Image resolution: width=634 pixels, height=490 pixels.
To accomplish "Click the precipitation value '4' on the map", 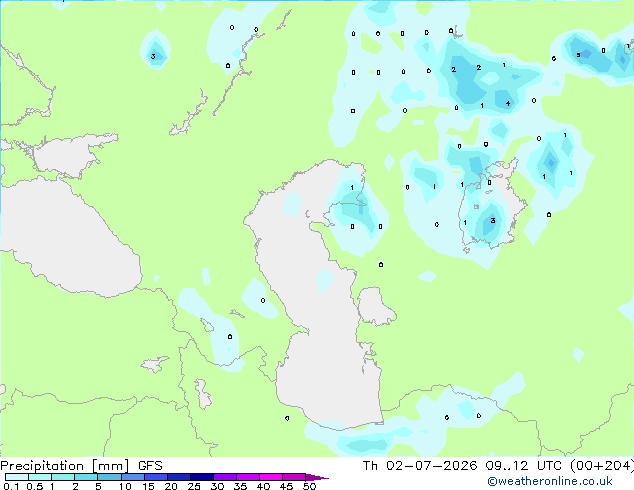I will coord(508,104).
